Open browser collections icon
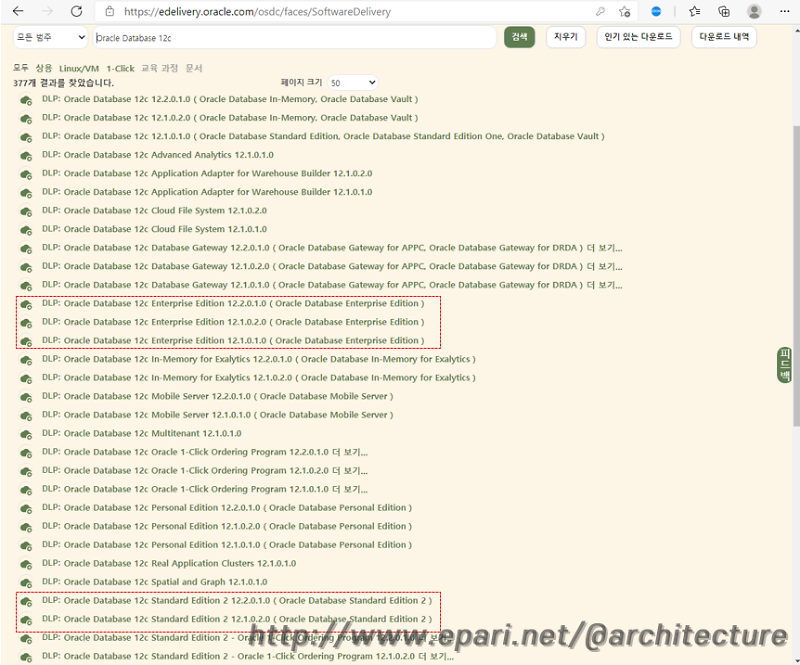Screen dimensions: 800x665 723,11
